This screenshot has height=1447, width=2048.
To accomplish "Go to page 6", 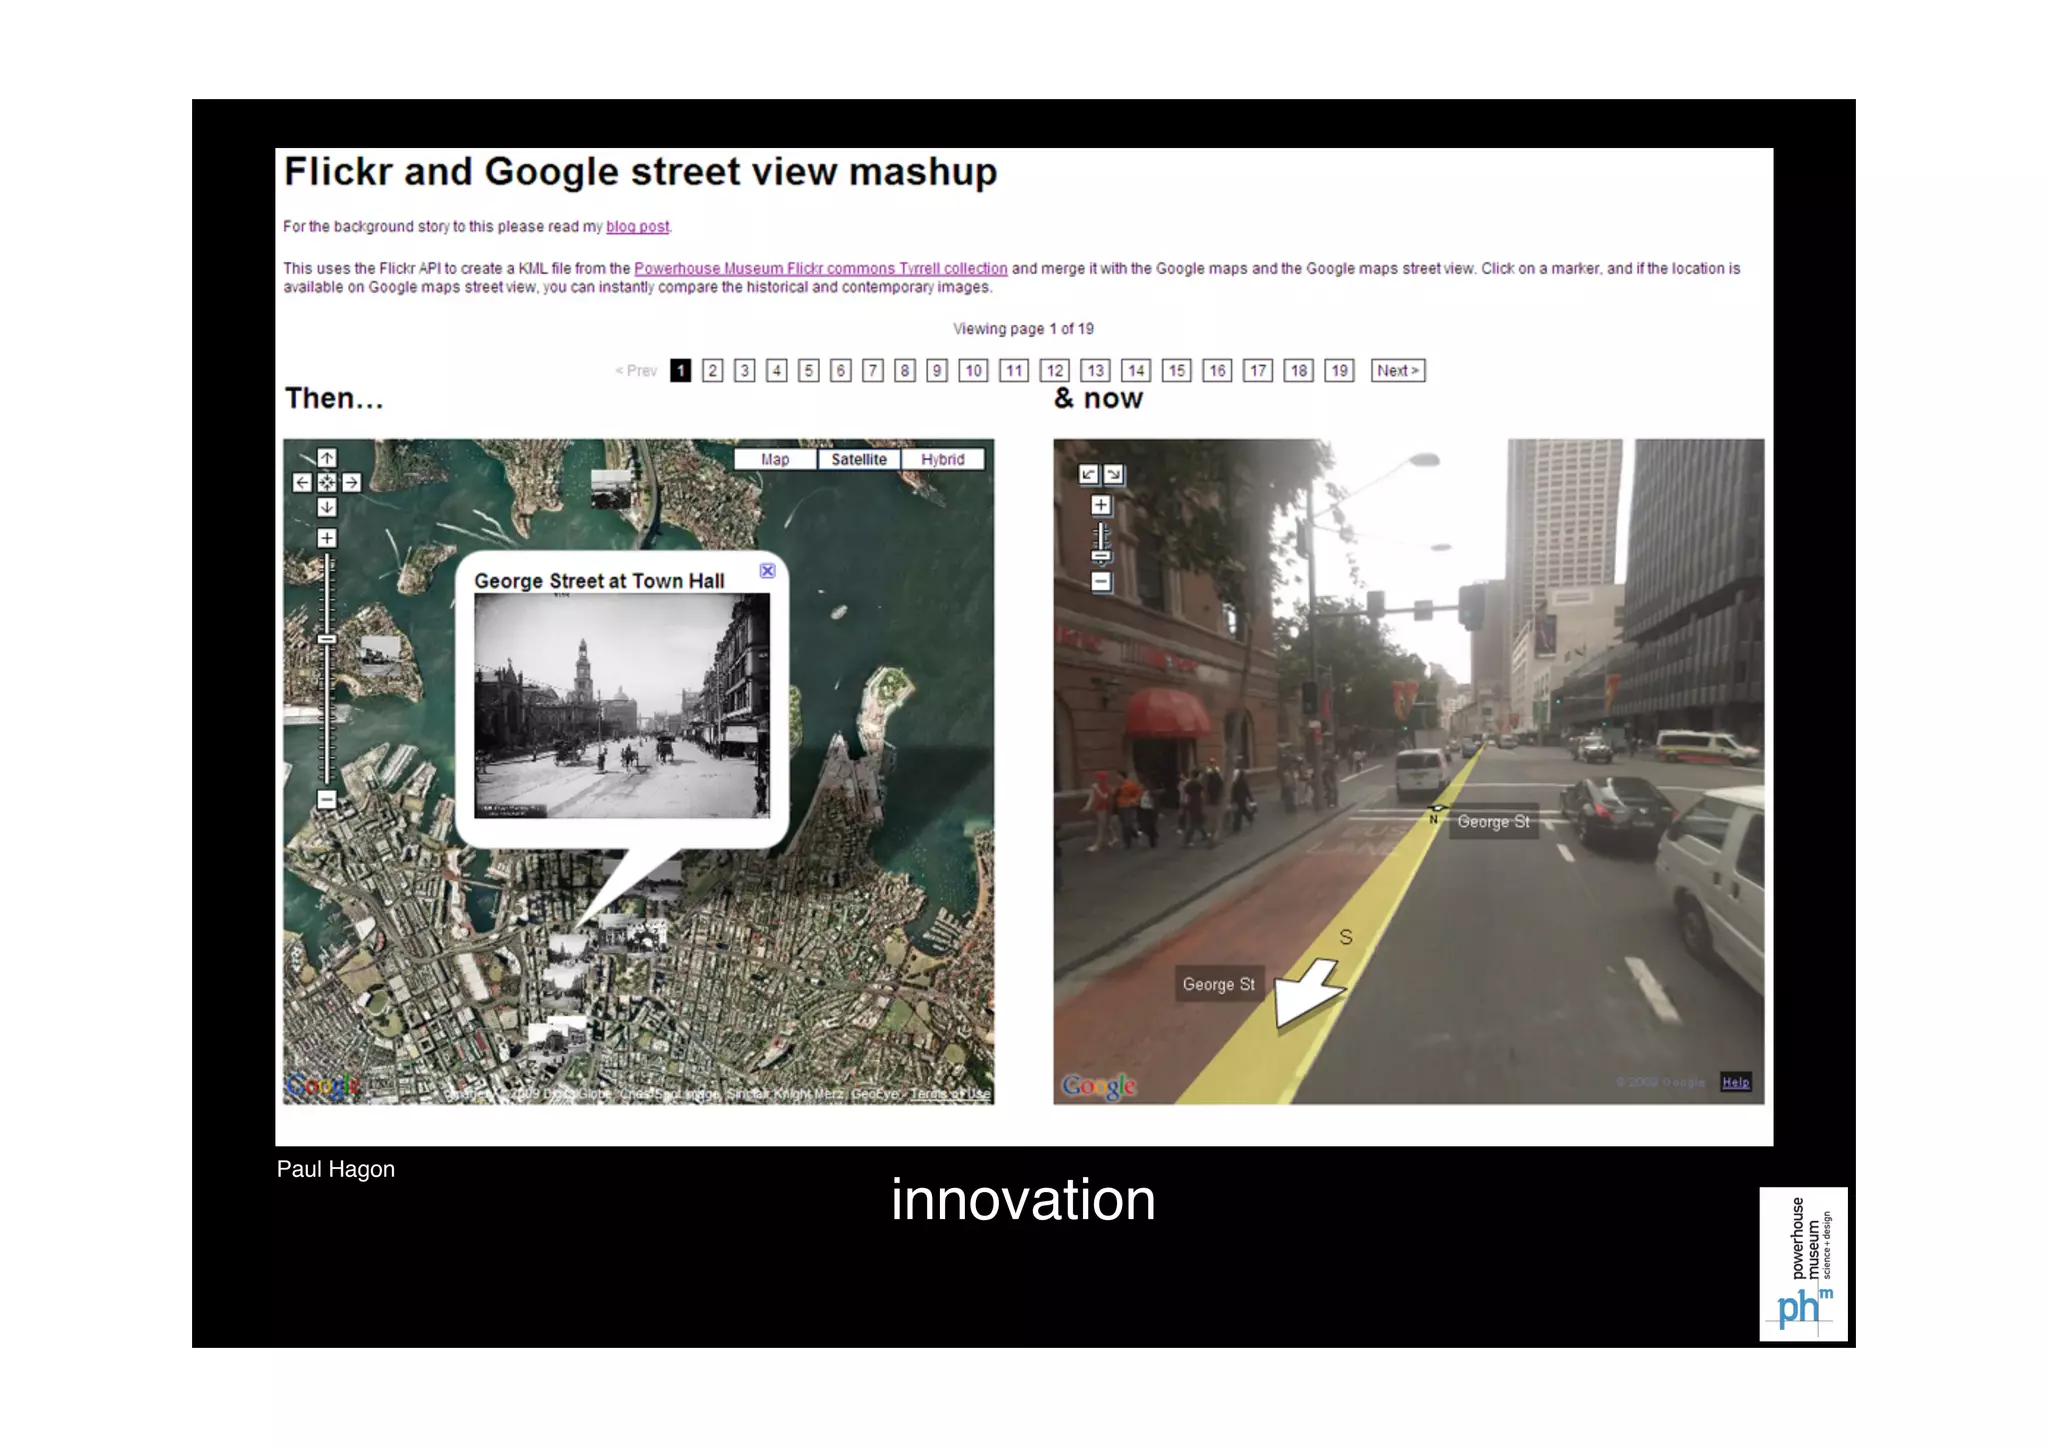I will [x=840, y=371].
